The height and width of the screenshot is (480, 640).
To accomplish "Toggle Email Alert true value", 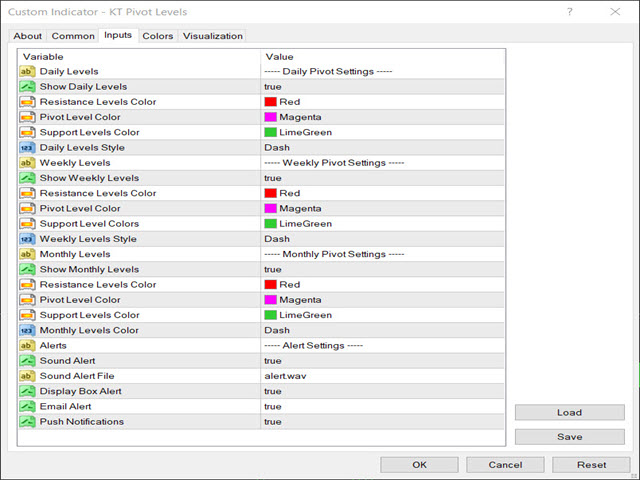I will (x=382, y=407).
